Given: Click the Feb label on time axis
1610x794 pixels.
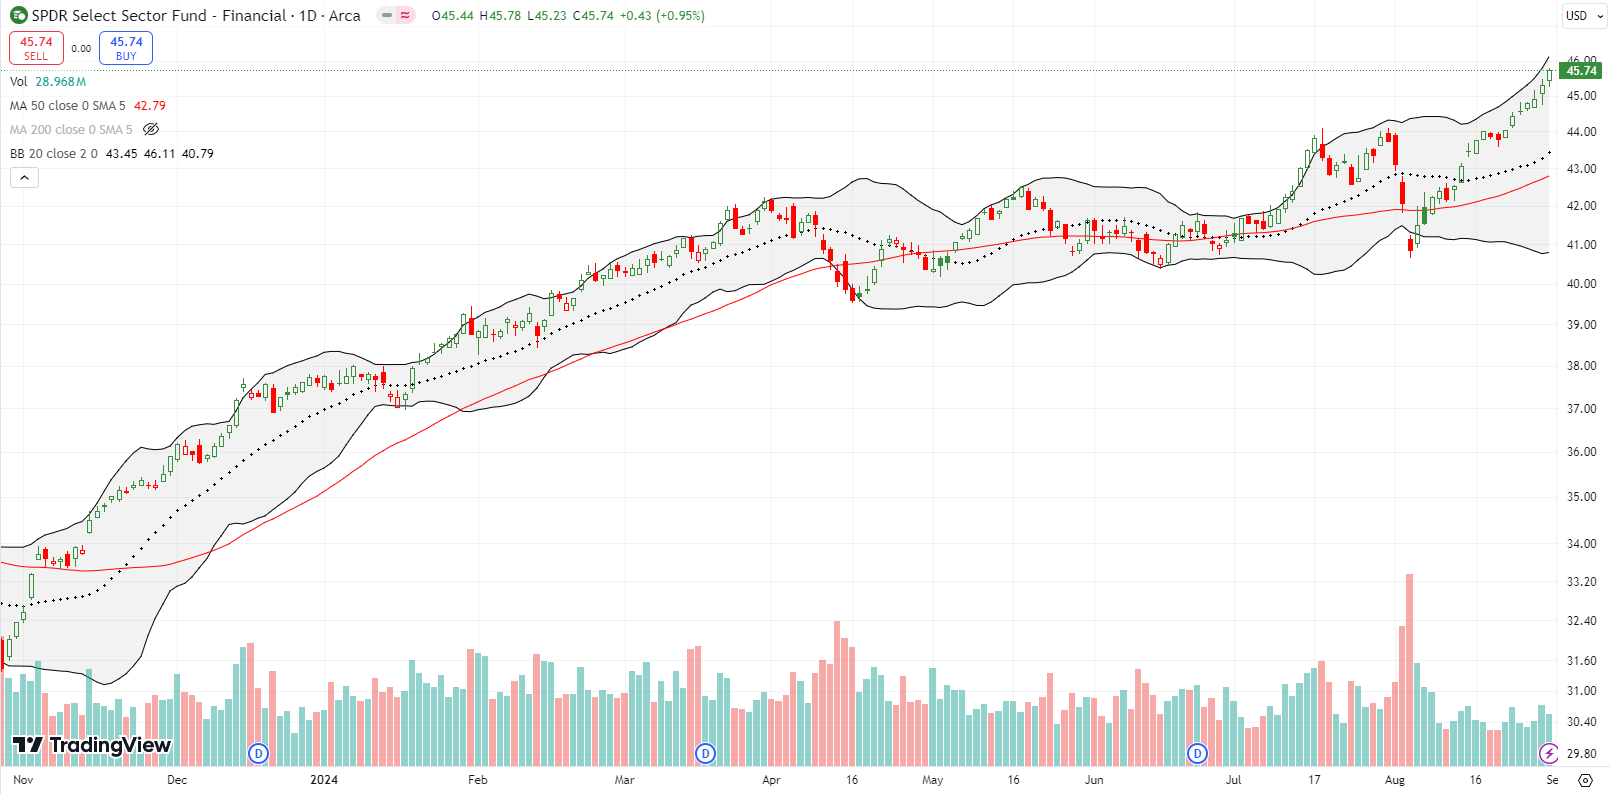Looking at the screenshot, I should coord(478,780).
